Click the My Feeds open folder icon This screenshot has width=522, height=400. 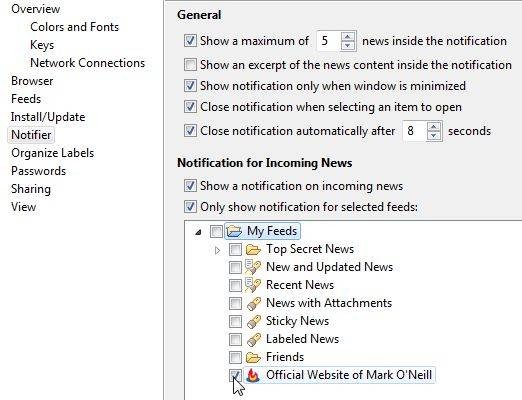coord(234,231)
